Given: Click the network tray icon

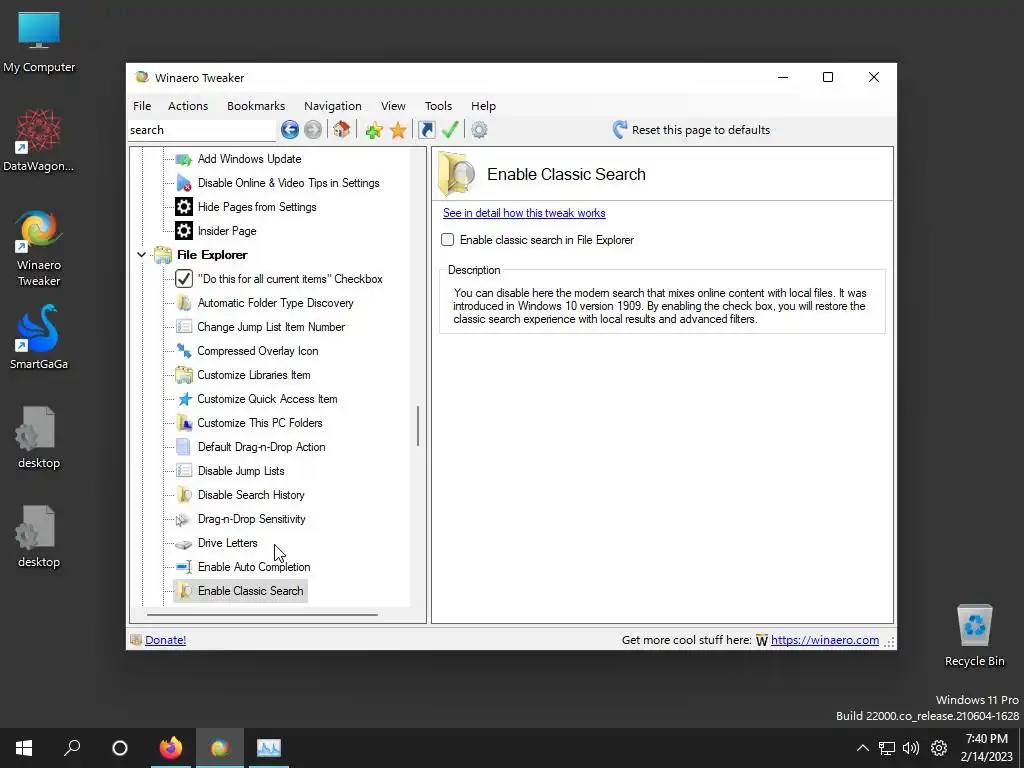Looking at the screenshot, I should tap(886, 748).
